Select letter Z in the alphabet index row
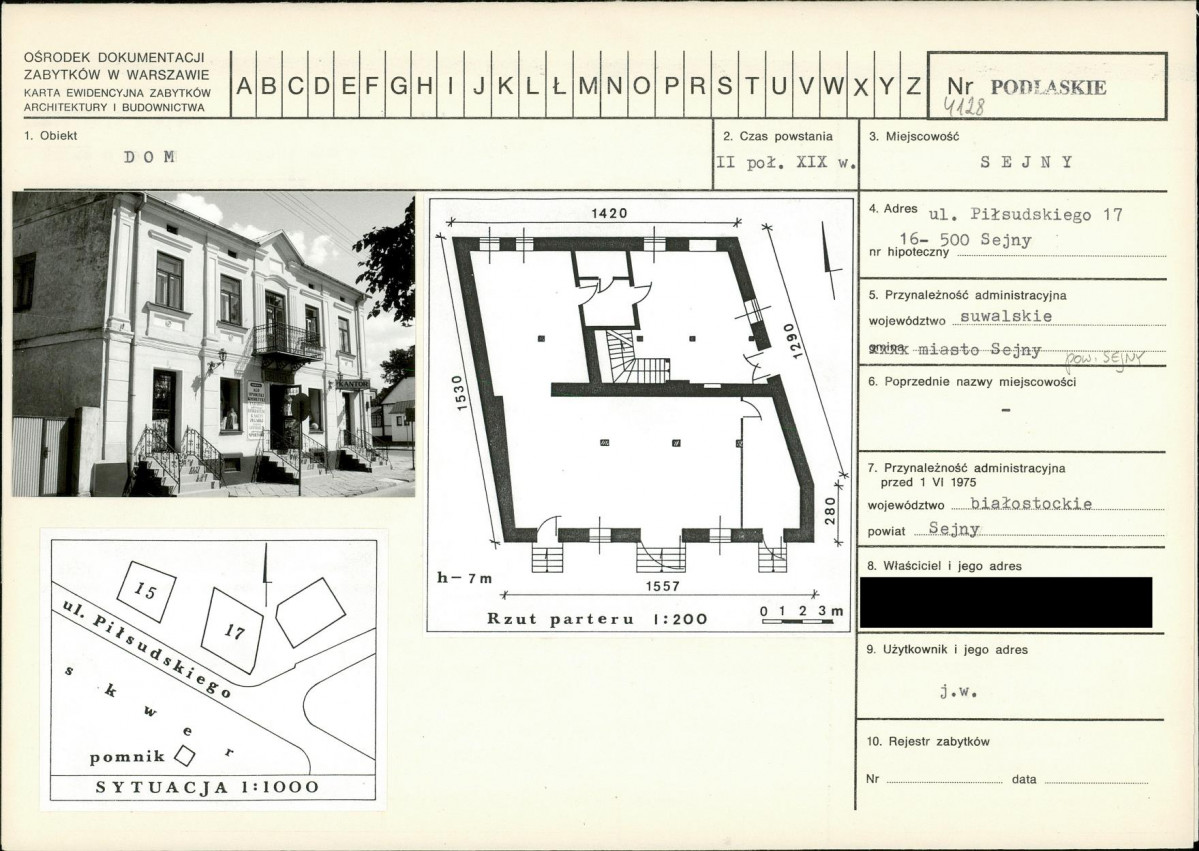Image resolution: width=1199 pixels, height=851 pixels. [912, 86]
